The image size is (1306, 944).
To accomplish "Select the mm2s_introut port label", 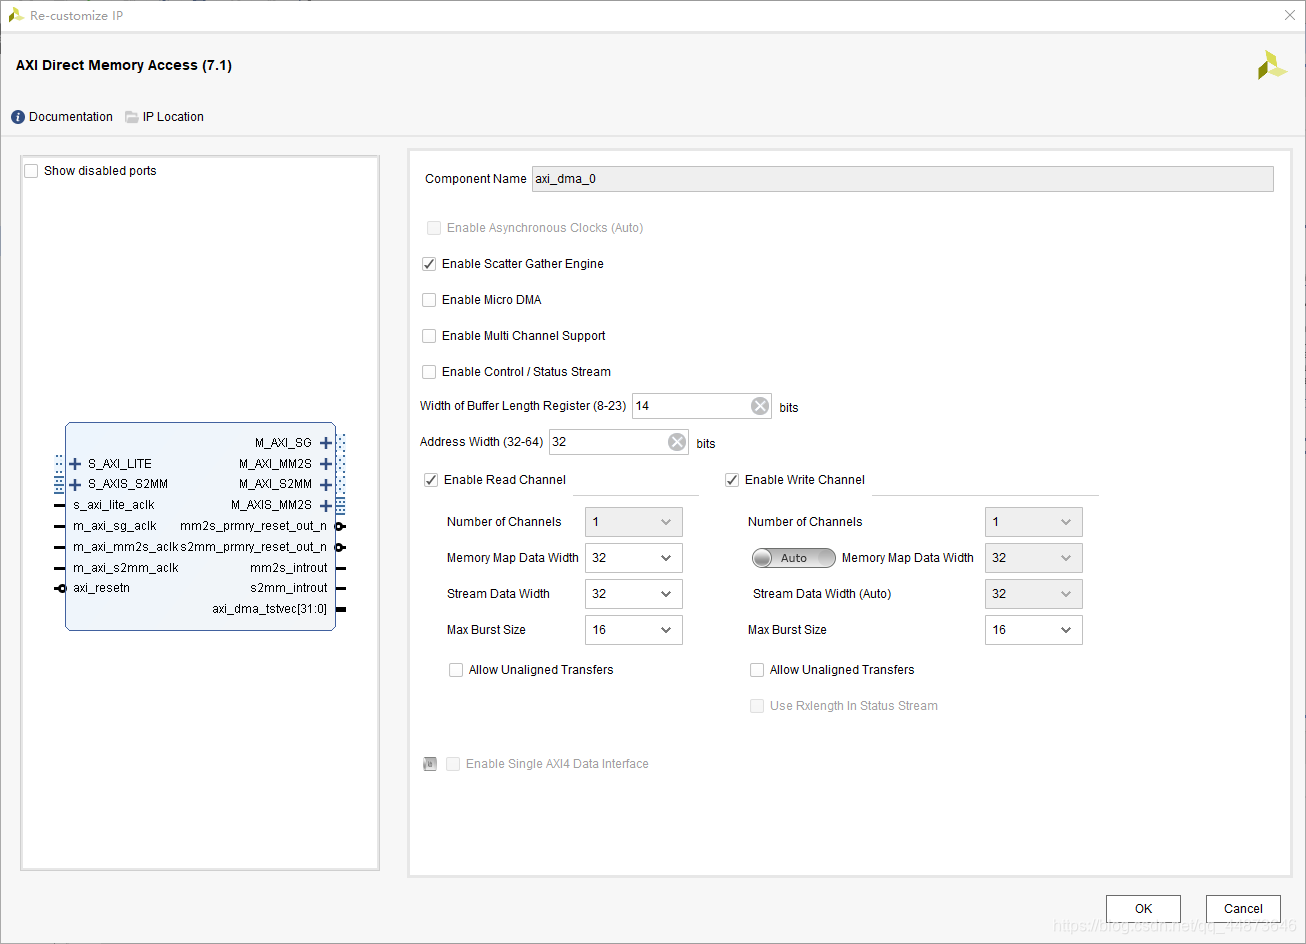I will [x=289, y=568].
